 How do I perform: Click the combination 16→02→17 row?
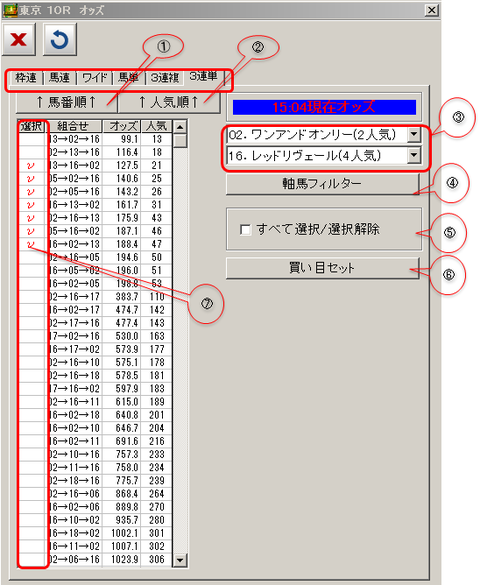pyautogui.click(x=75, y=310)
